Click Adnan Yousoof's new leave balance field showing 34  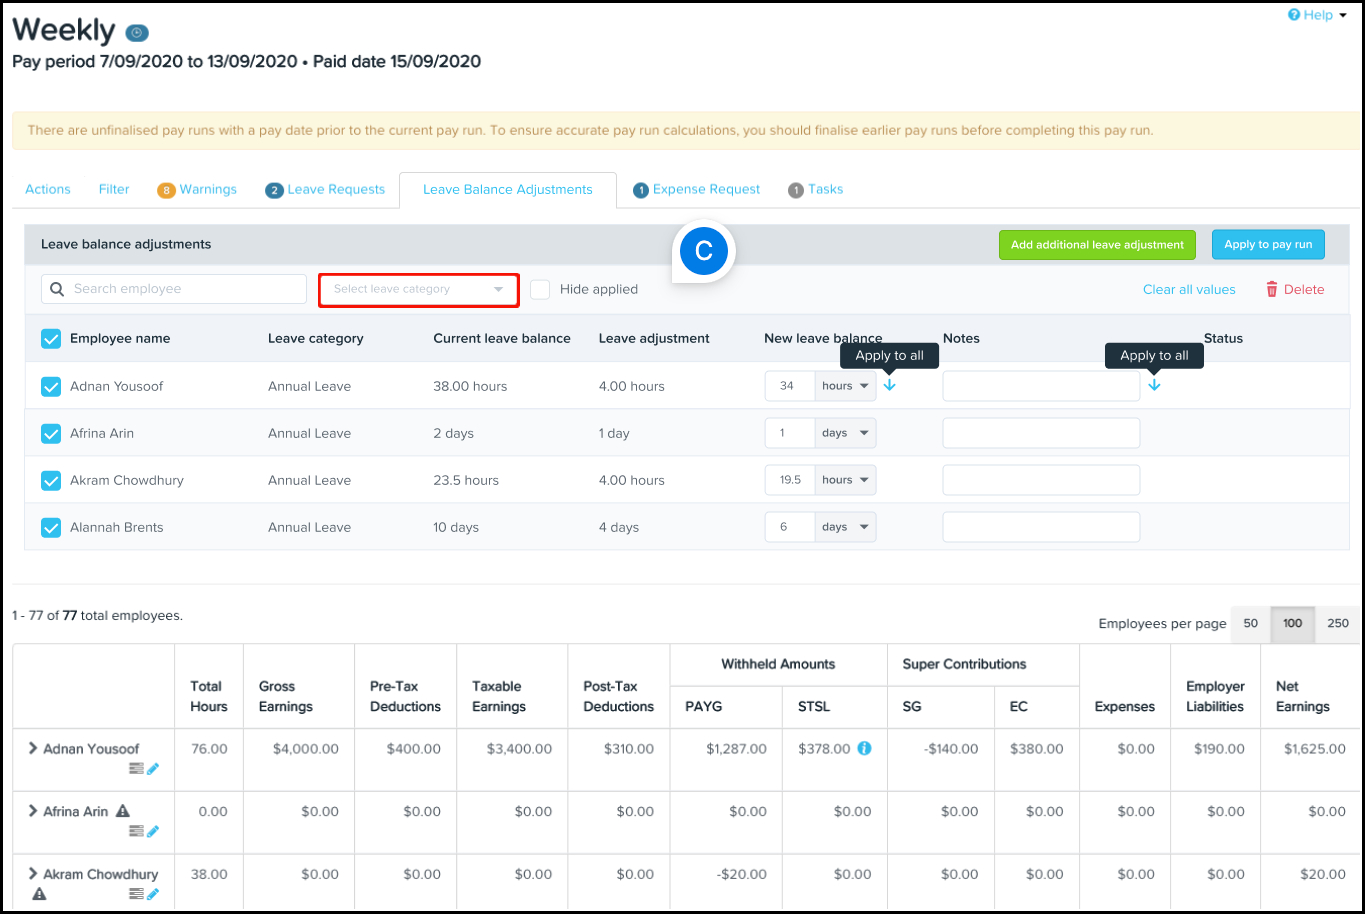click(x=790, y=386)
